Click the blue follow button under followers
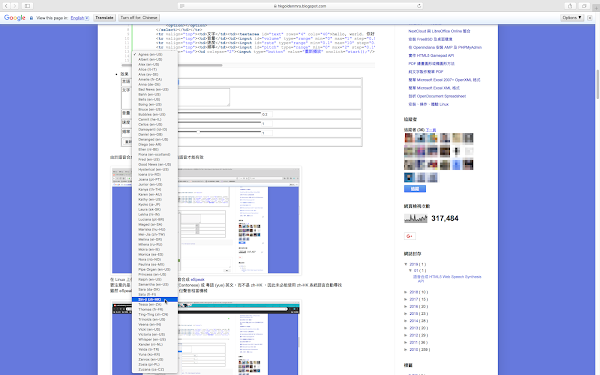Screen dimensions: 600x375 click(415, 189)
